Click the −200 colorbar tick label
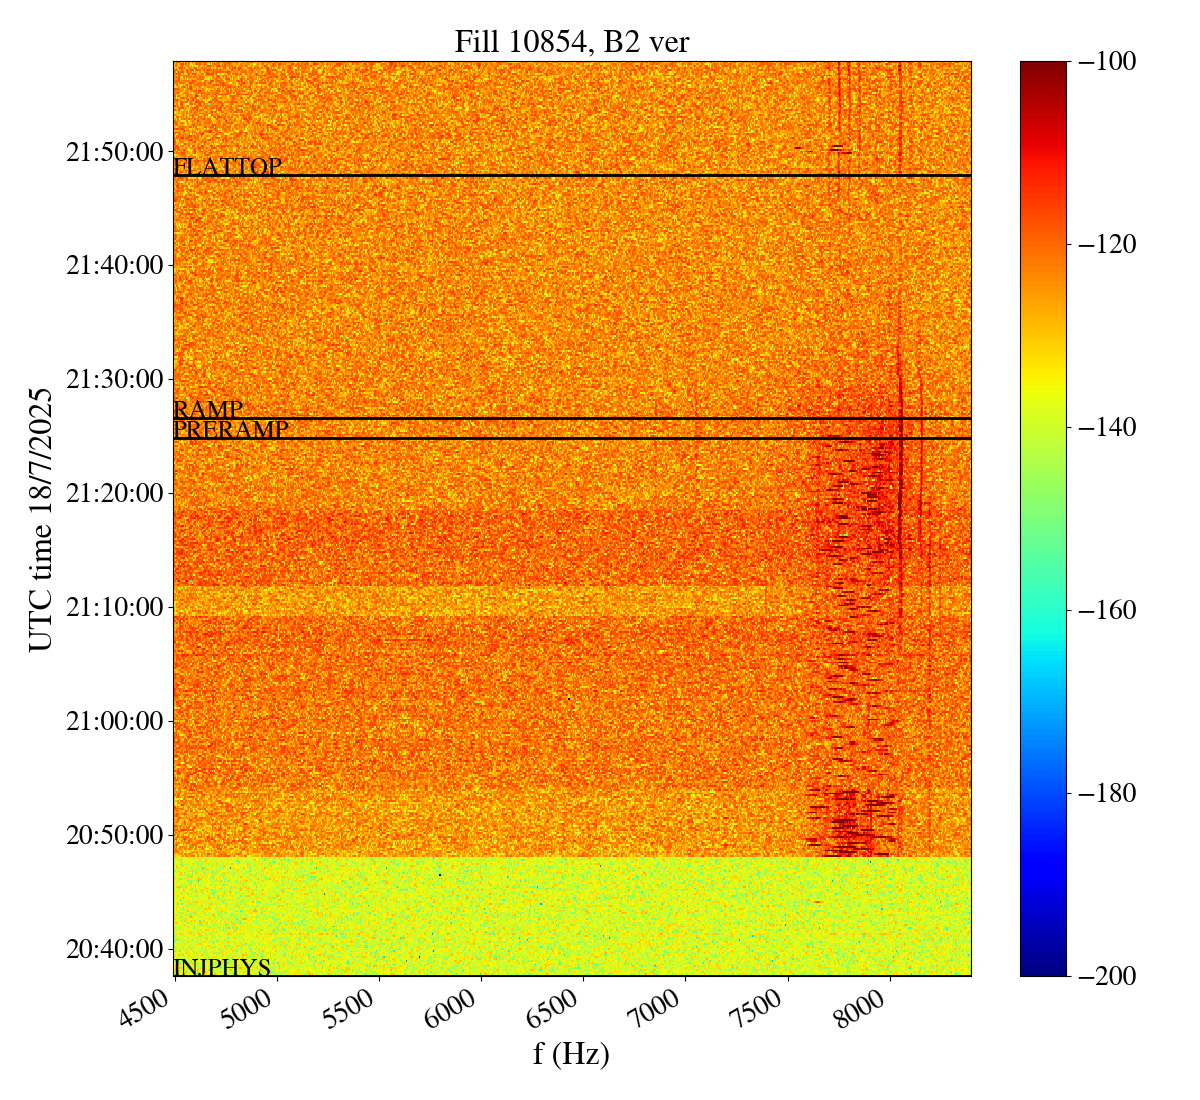Screen dimensions: 1200x1100 tap(1107, 976)
